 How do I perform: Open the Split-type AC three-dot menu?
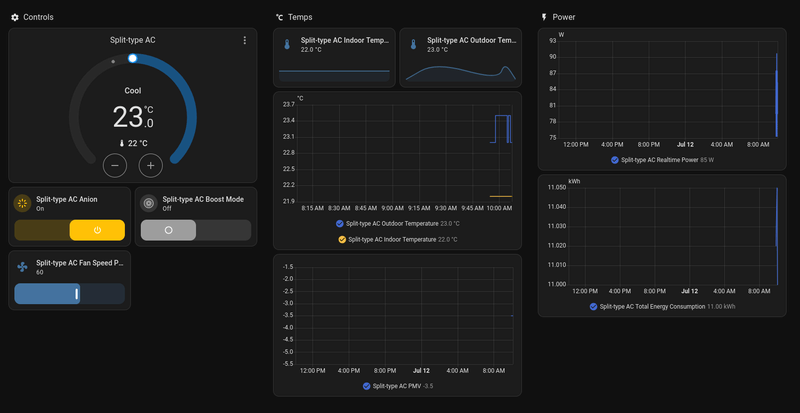244,40
